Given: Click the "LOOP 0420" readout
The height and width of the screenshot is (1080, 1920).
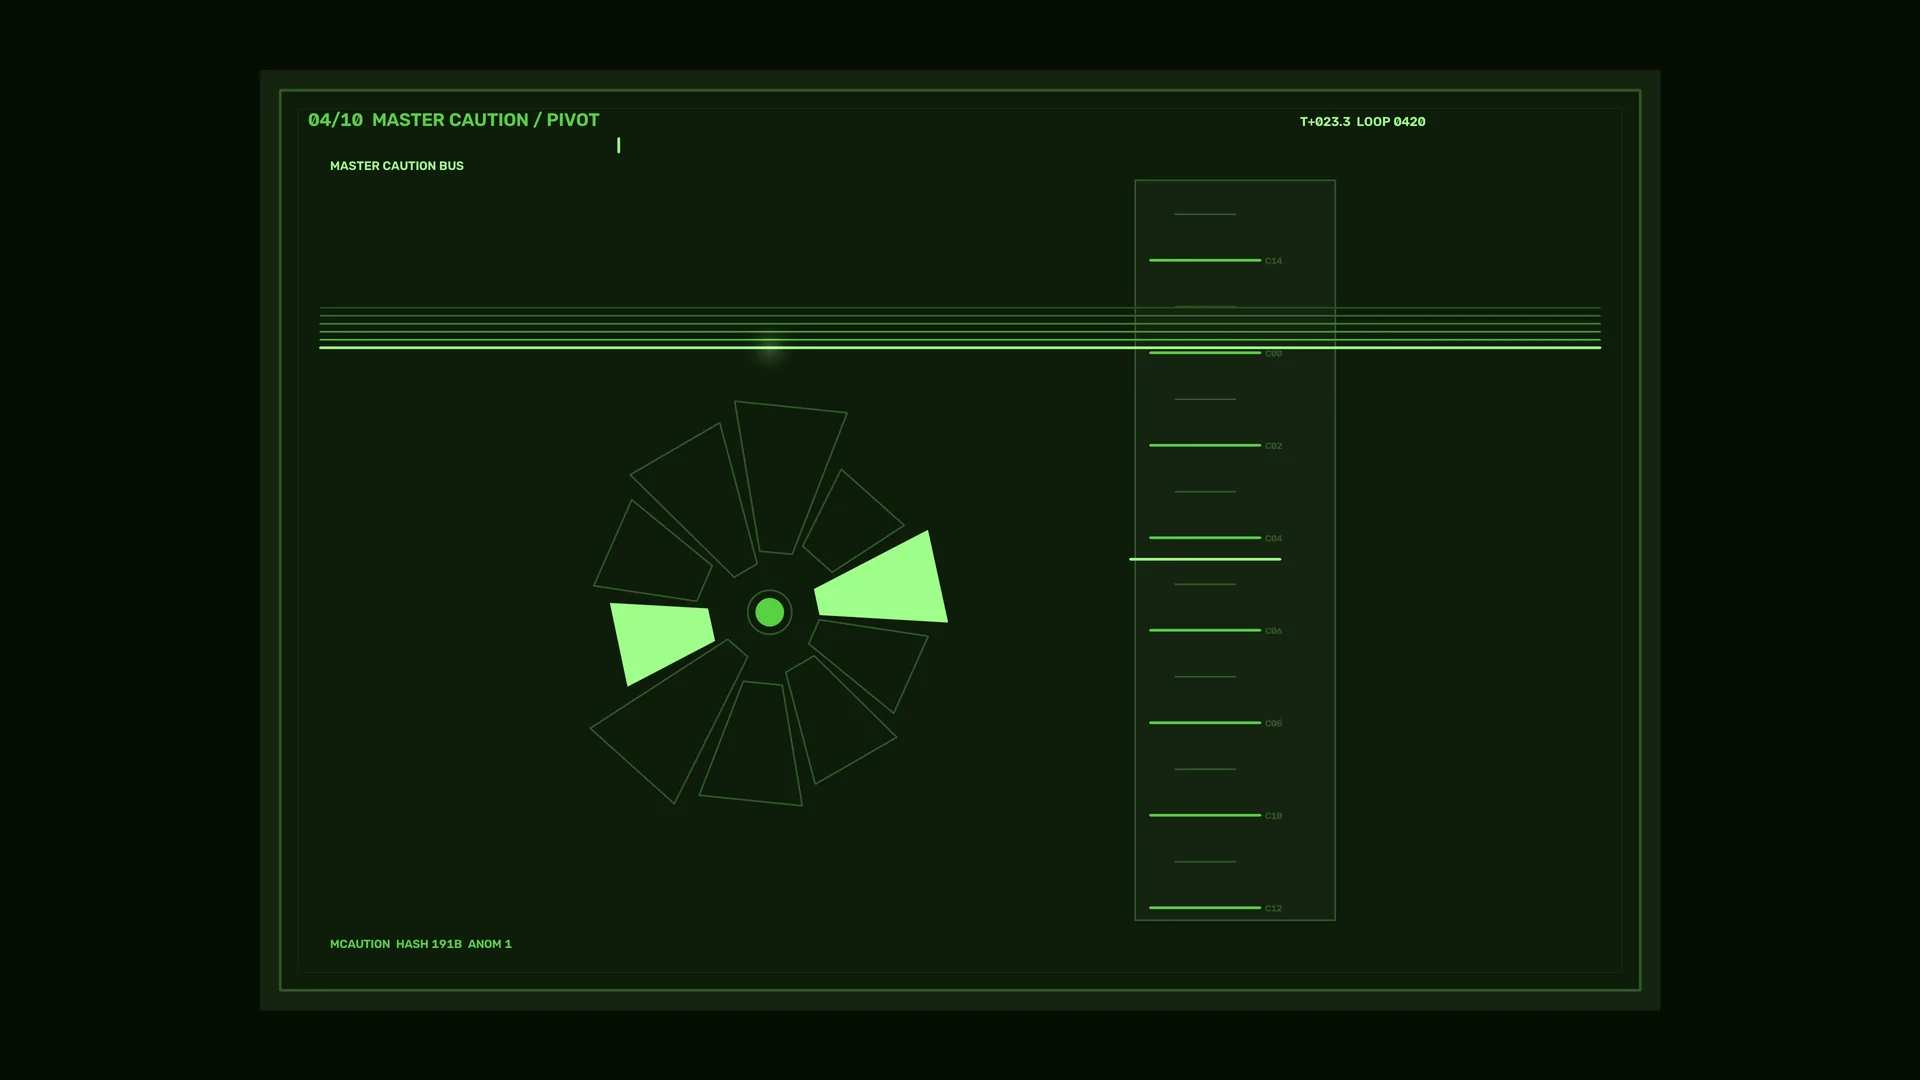Looking at the screenshot, I should 1391,122.
